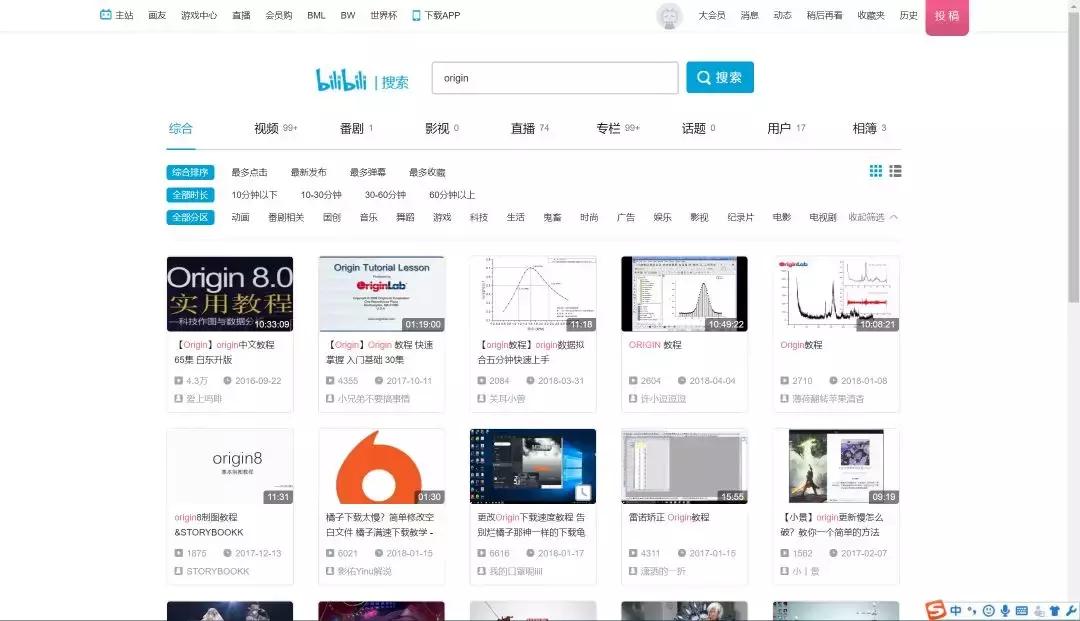Switch search results to list view
The image size is (1080, 621).
[x=895, y=171]
